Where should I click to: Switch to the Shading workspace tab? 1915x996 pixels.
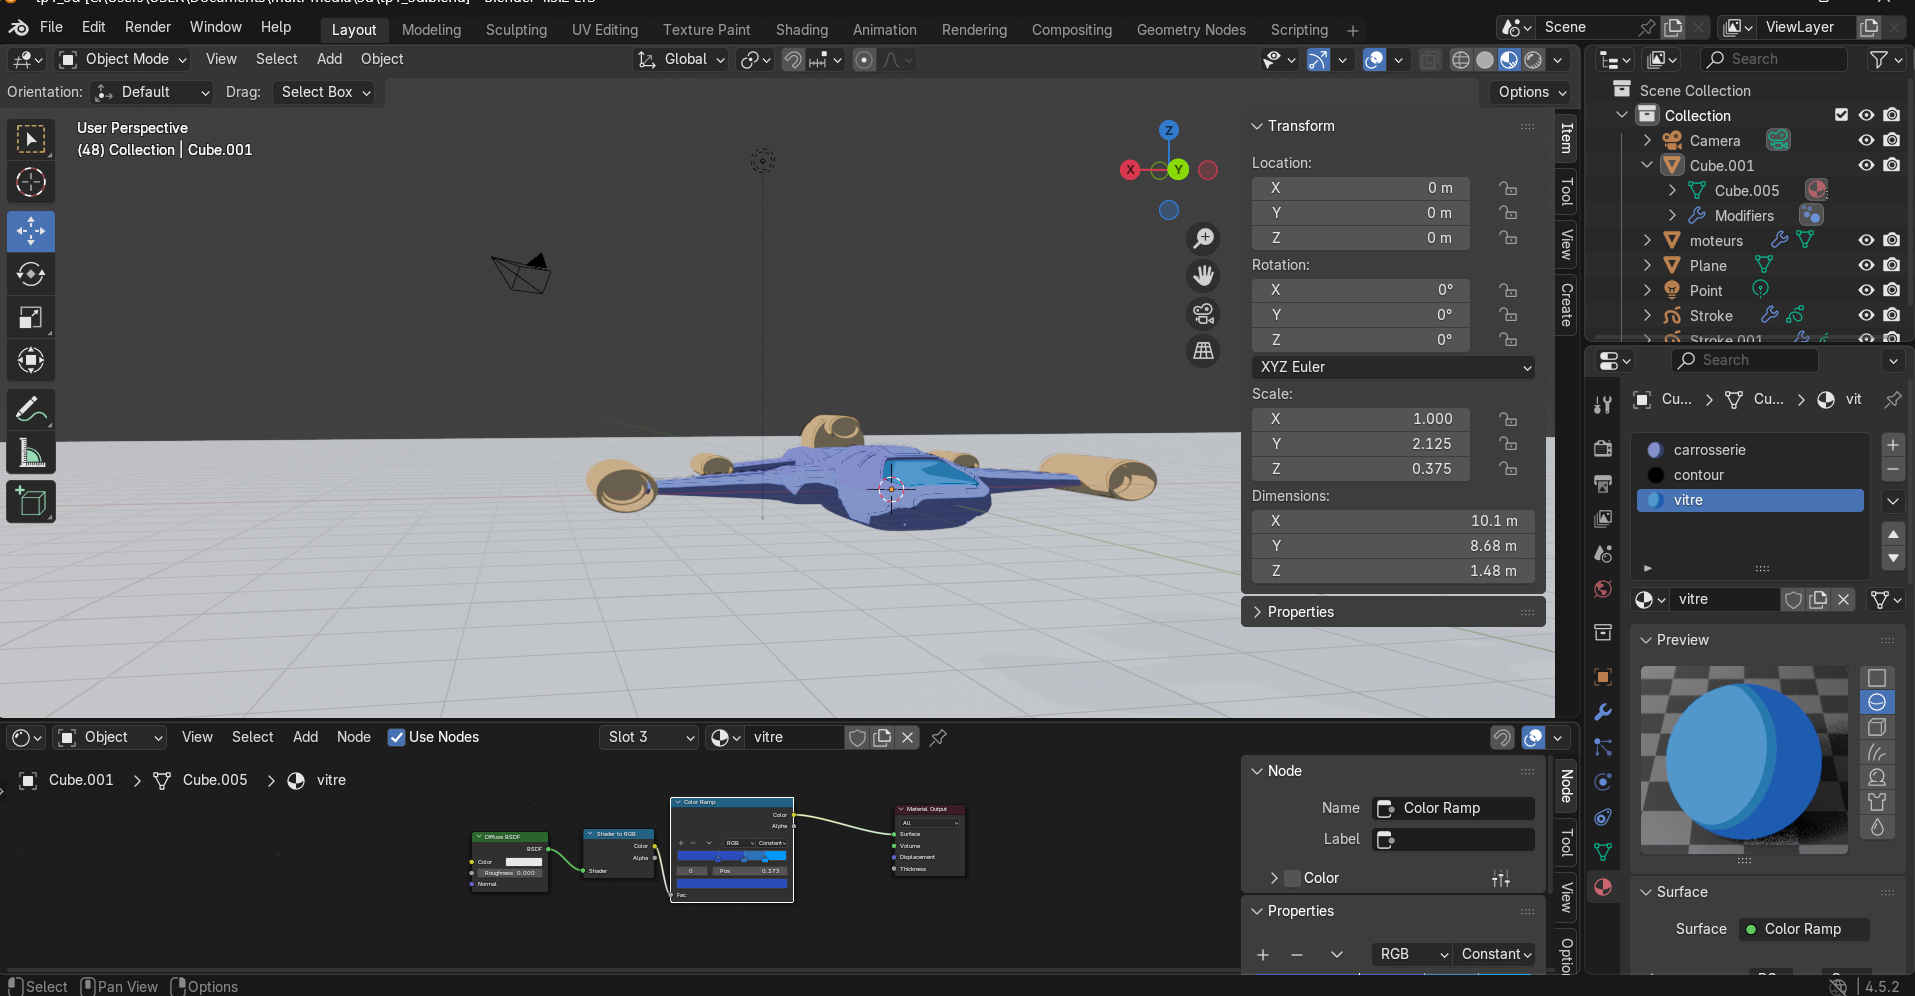click(801, 30)
